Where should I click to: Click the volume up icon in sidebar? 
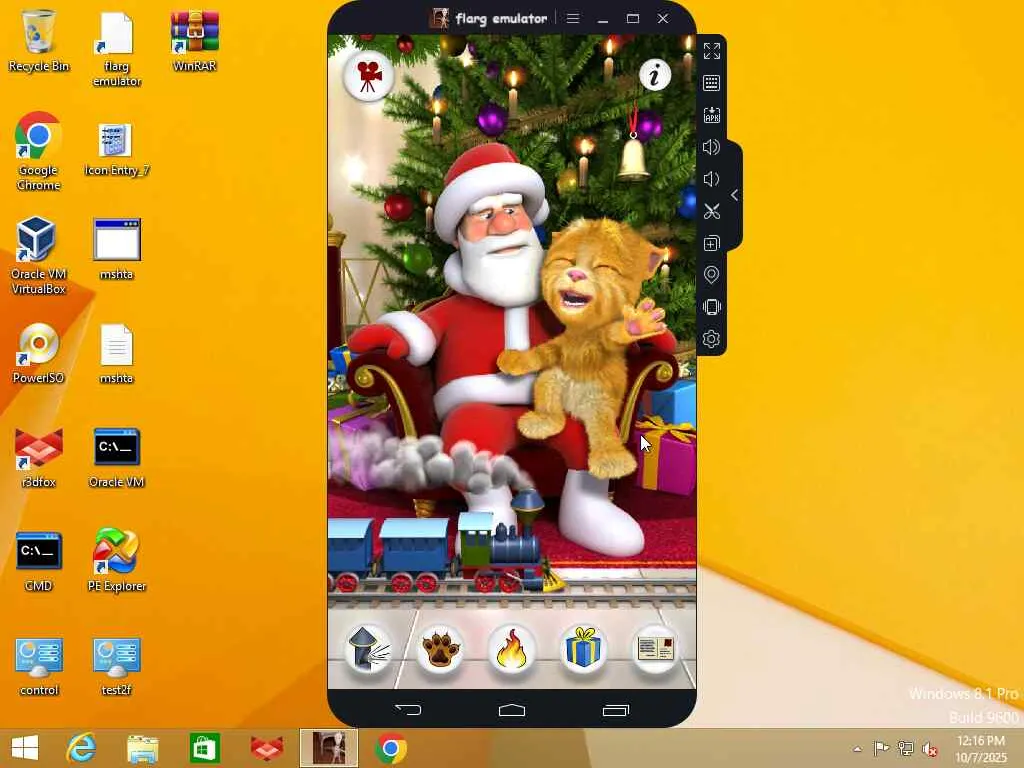click(711, 147)
